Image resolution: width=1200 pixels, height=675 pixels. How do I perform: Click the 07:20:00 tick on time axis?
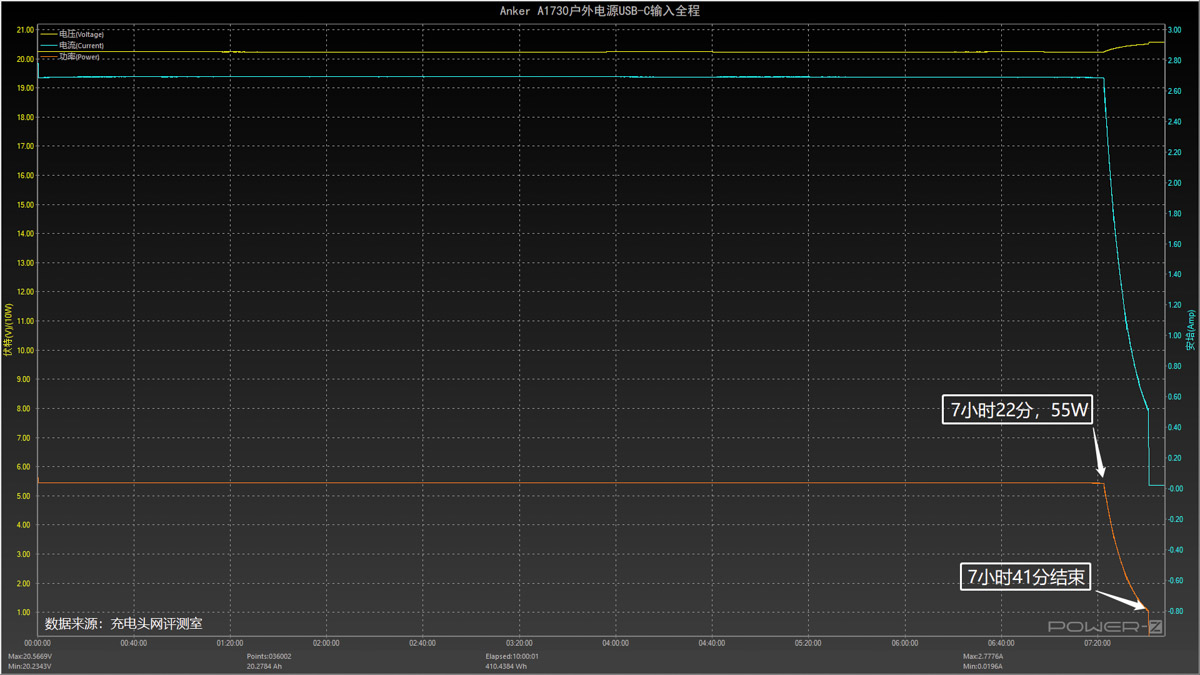click(1097, 643)
